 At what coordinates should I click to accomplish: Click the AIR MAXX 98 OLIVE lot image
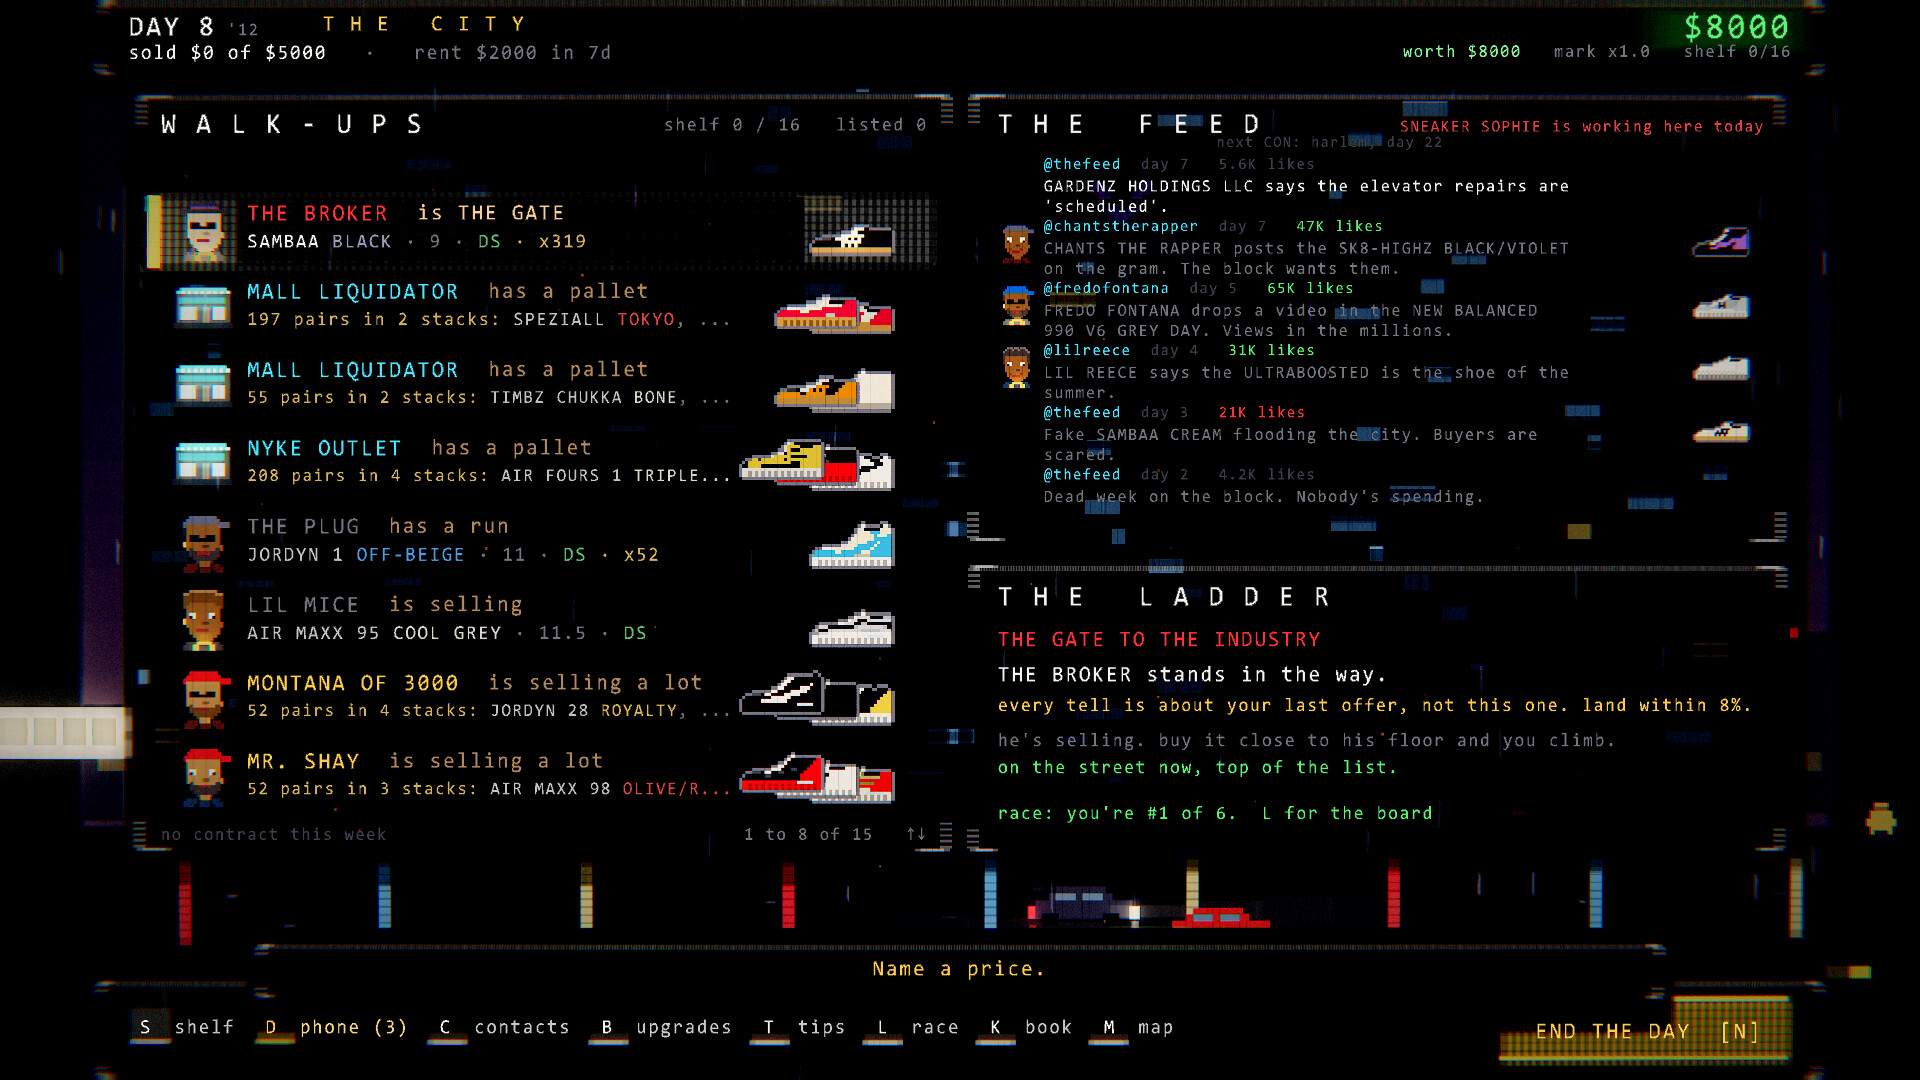pos(817,778)
